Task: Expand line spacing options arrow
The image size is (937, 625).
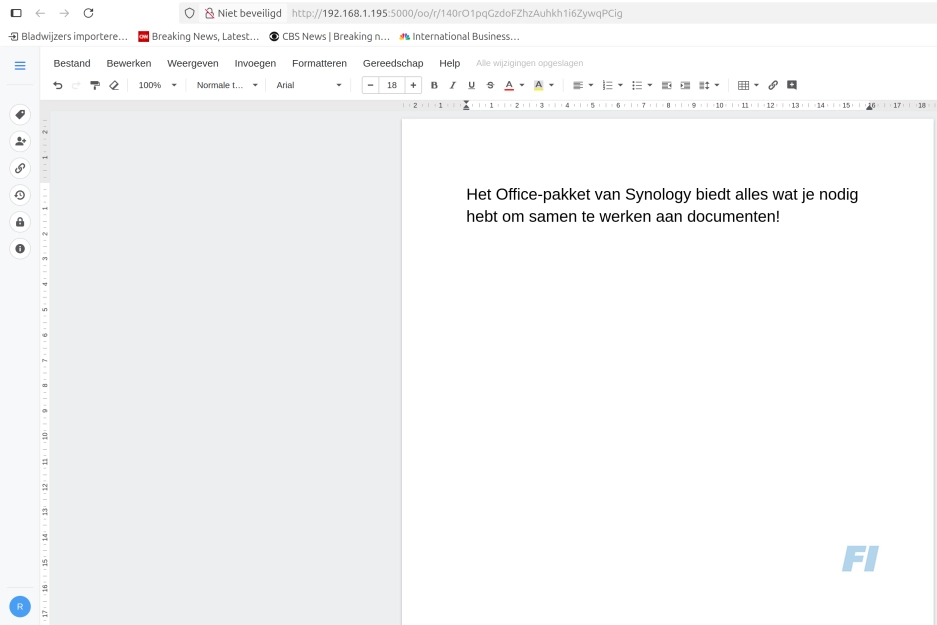Action: pos(717,85)
